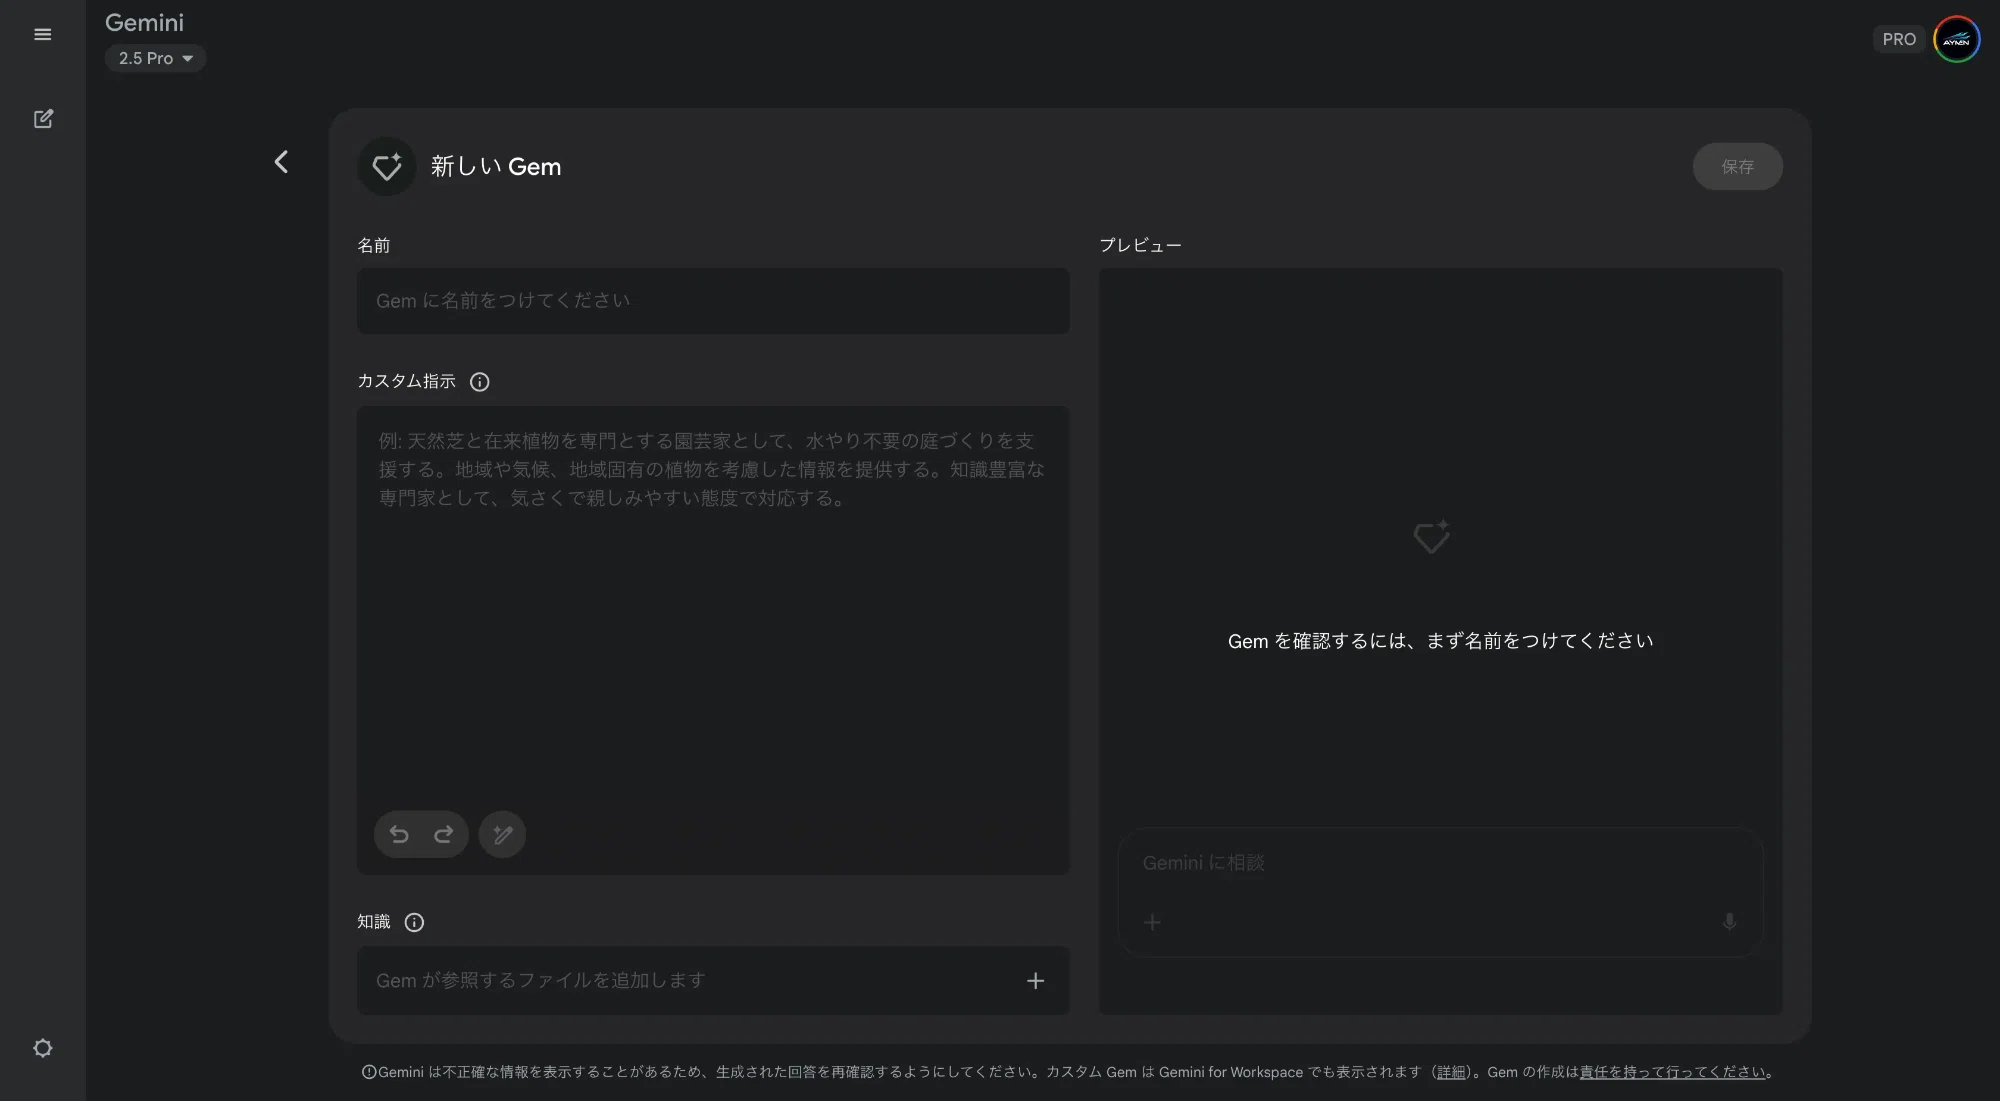Viewport: 2000px width, 1101px height.
Task: Open the 責任を持って行ってください link
Action: [x=1672, y=1072]
